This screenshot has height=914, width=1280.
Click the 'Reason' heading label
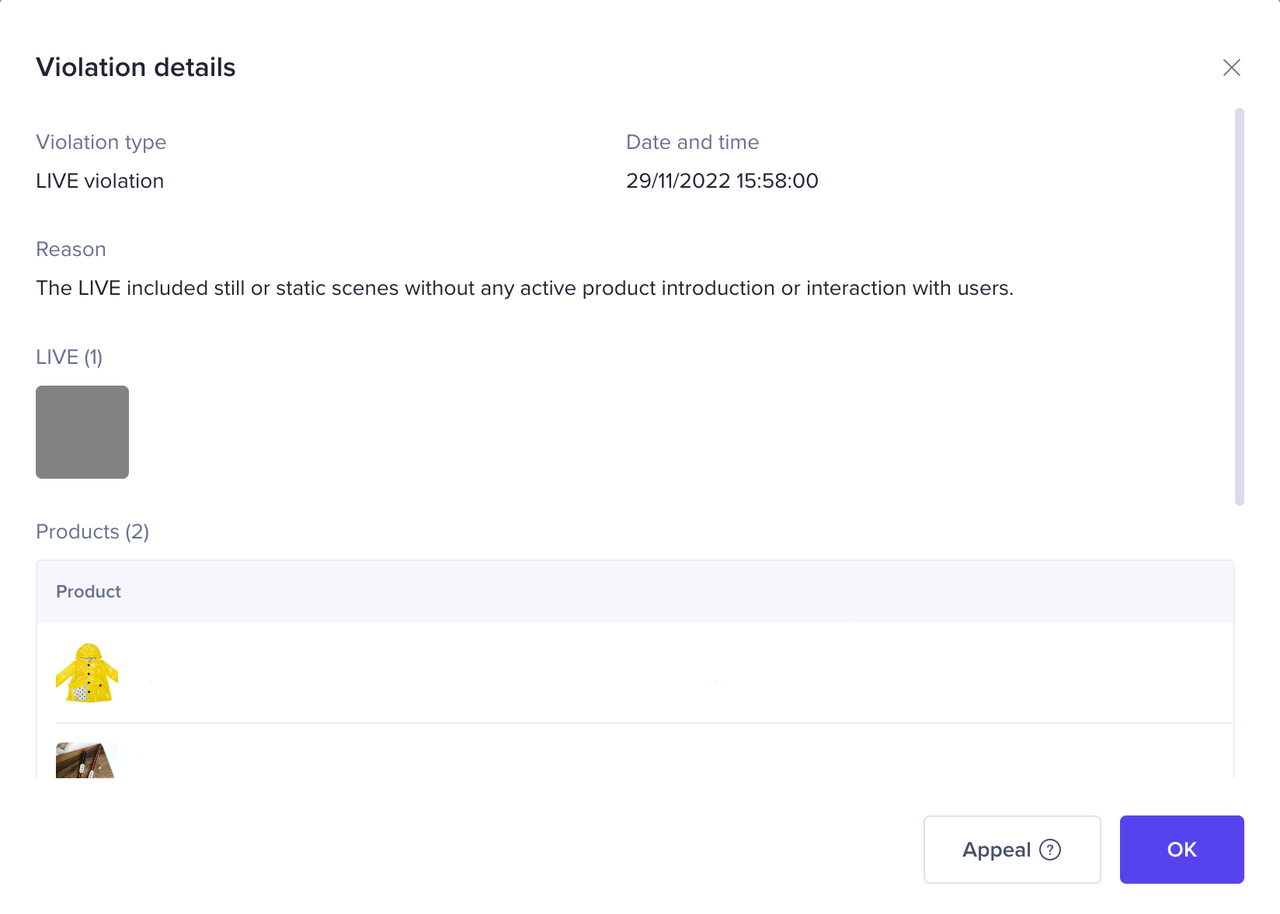[71, 249]
